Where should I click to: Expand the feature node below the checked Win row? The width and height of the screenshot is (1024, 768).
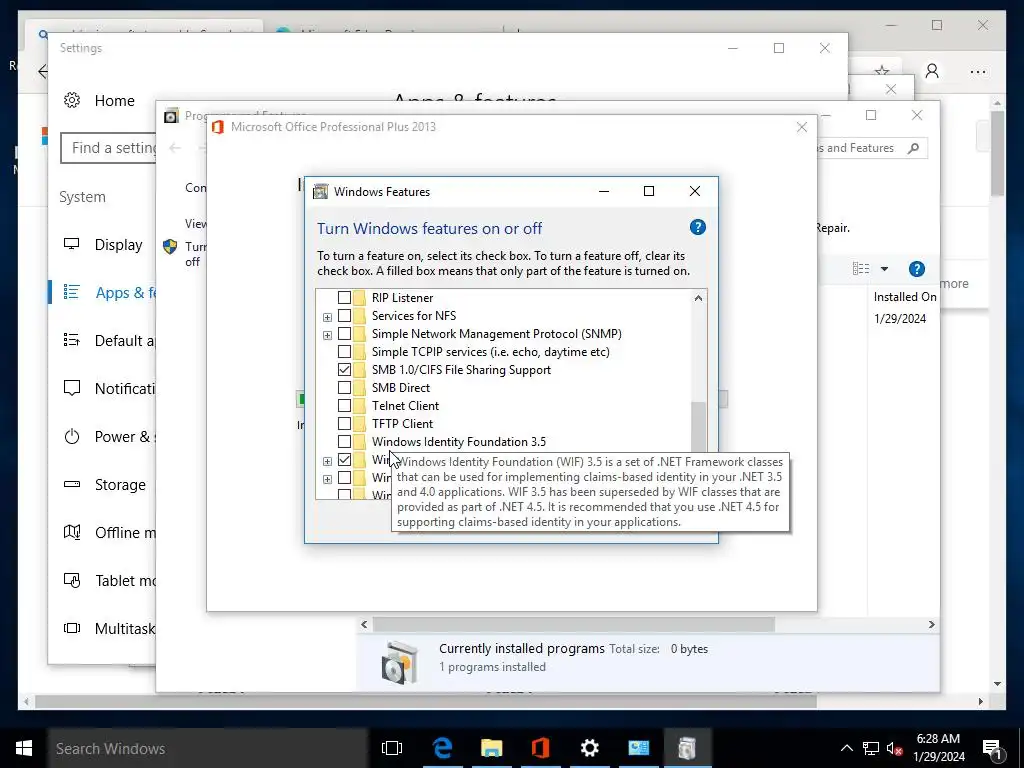[x=327, y=479]
